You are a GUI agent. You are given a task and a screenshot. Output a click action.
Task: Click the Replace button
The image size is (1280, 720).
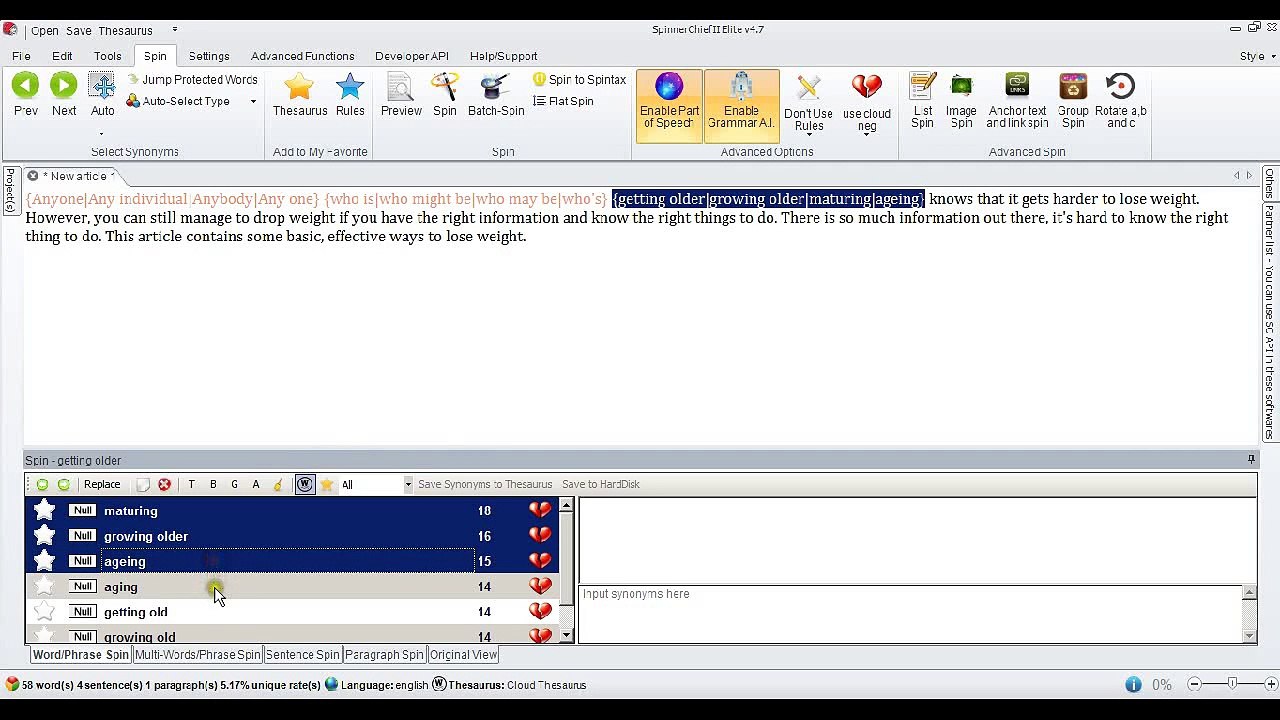click(102, 485)
